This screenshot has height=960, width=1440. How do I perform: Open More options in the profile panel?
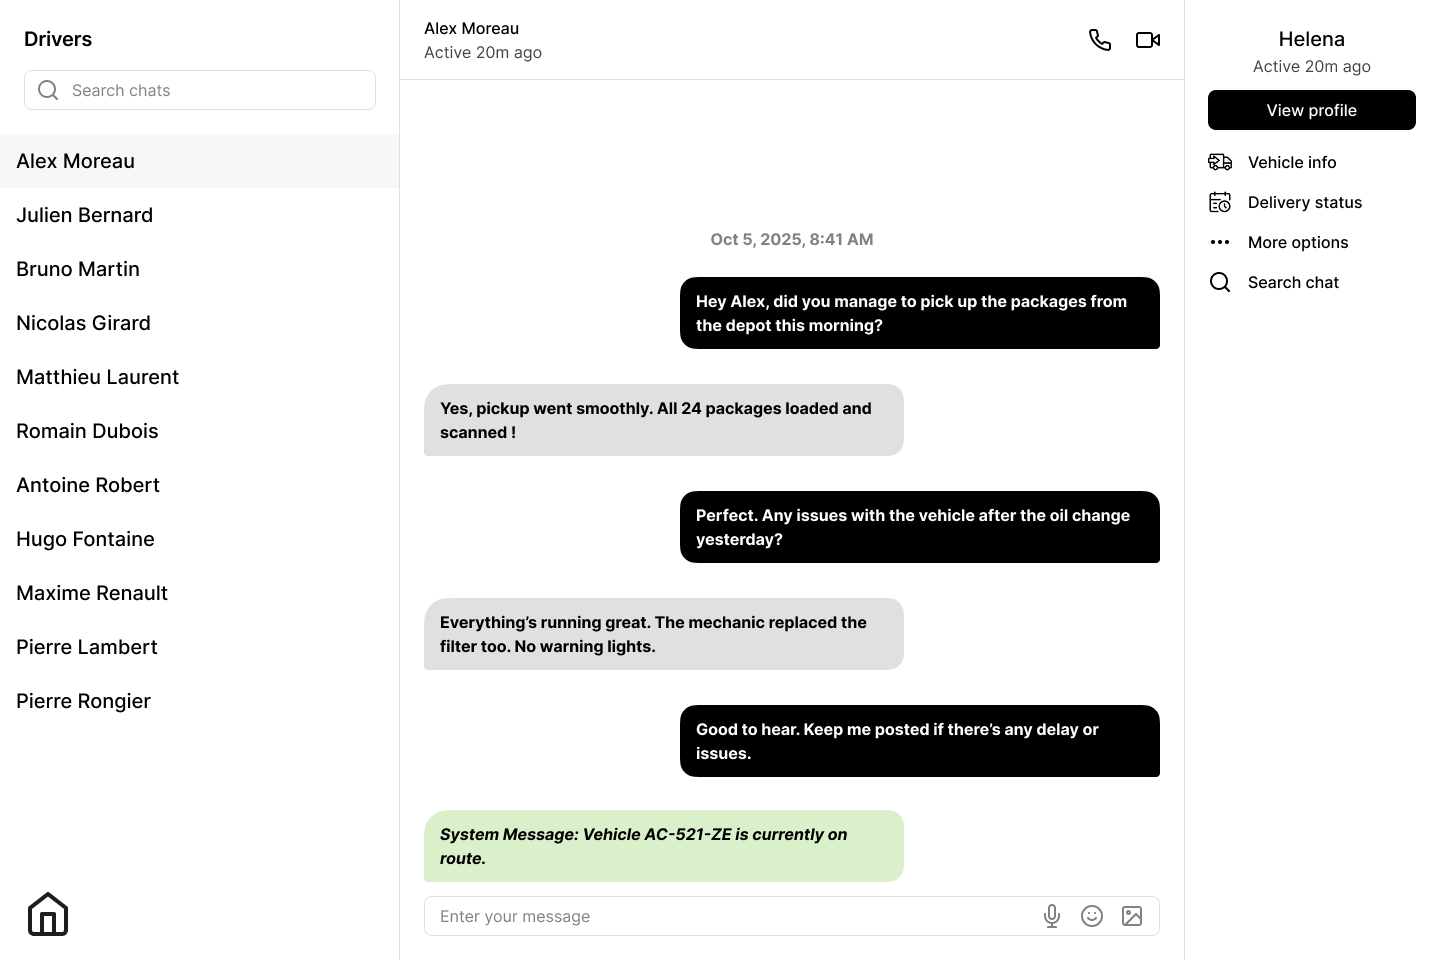tap(1298, 242)
